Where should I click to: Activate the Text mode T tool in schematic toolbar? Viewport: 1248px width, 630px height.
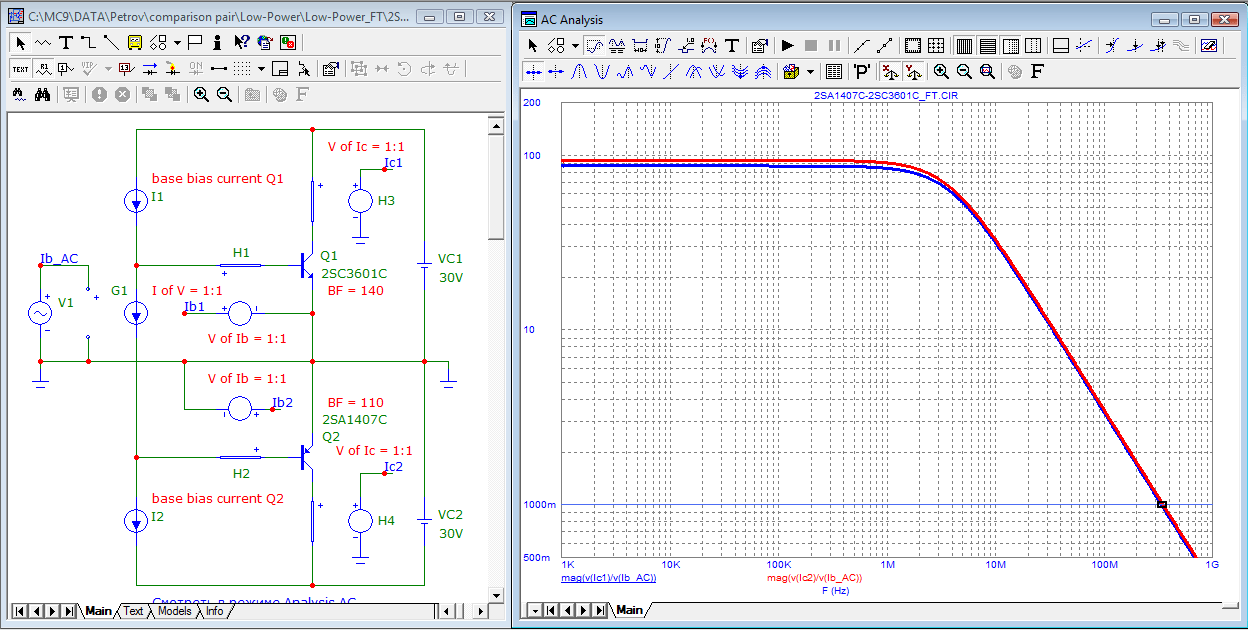[65, 43]
